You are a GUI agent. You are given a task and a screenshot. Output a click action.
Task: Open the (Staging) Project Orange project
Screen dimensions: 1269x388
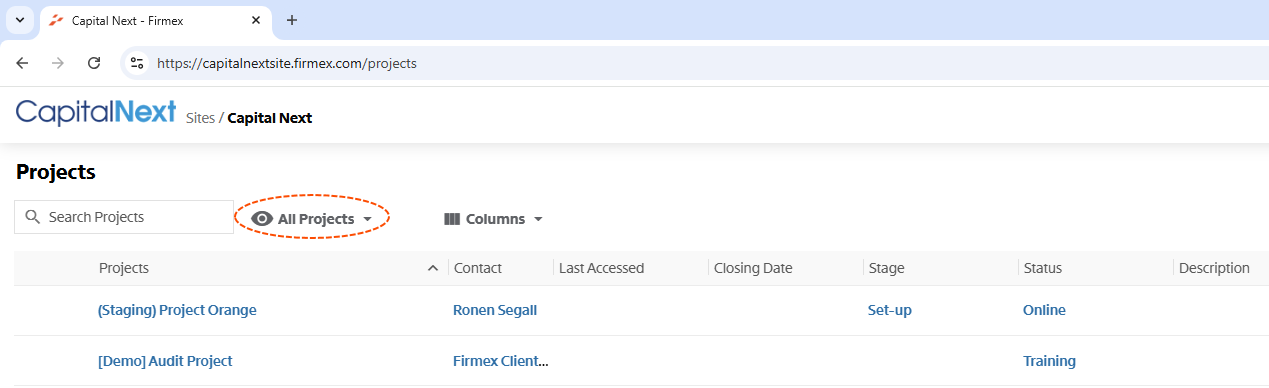coord(177,310)
